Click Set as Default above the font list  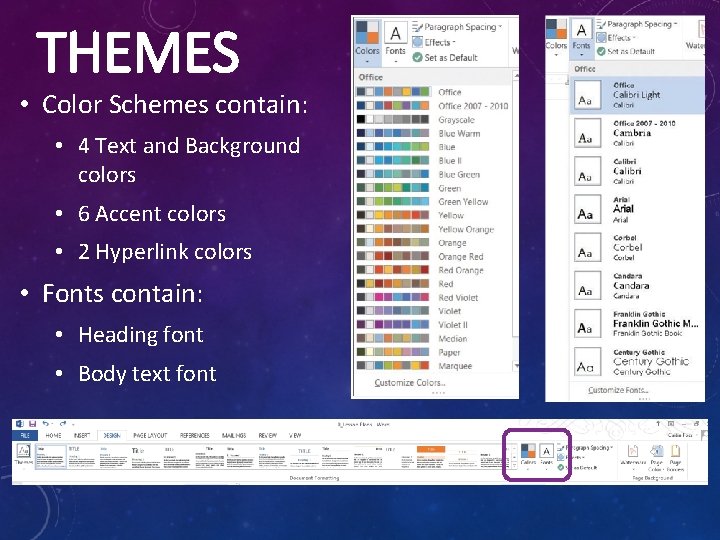[626, 51]
